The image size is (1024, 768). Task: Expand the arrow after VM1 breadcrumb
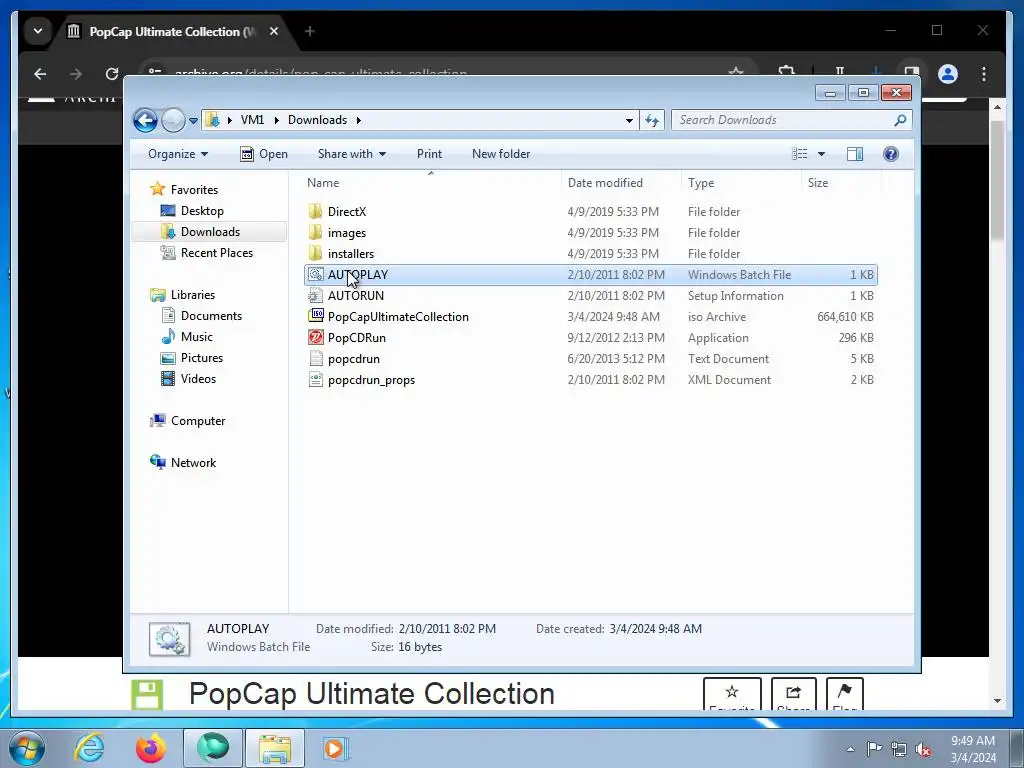[276, 121]
